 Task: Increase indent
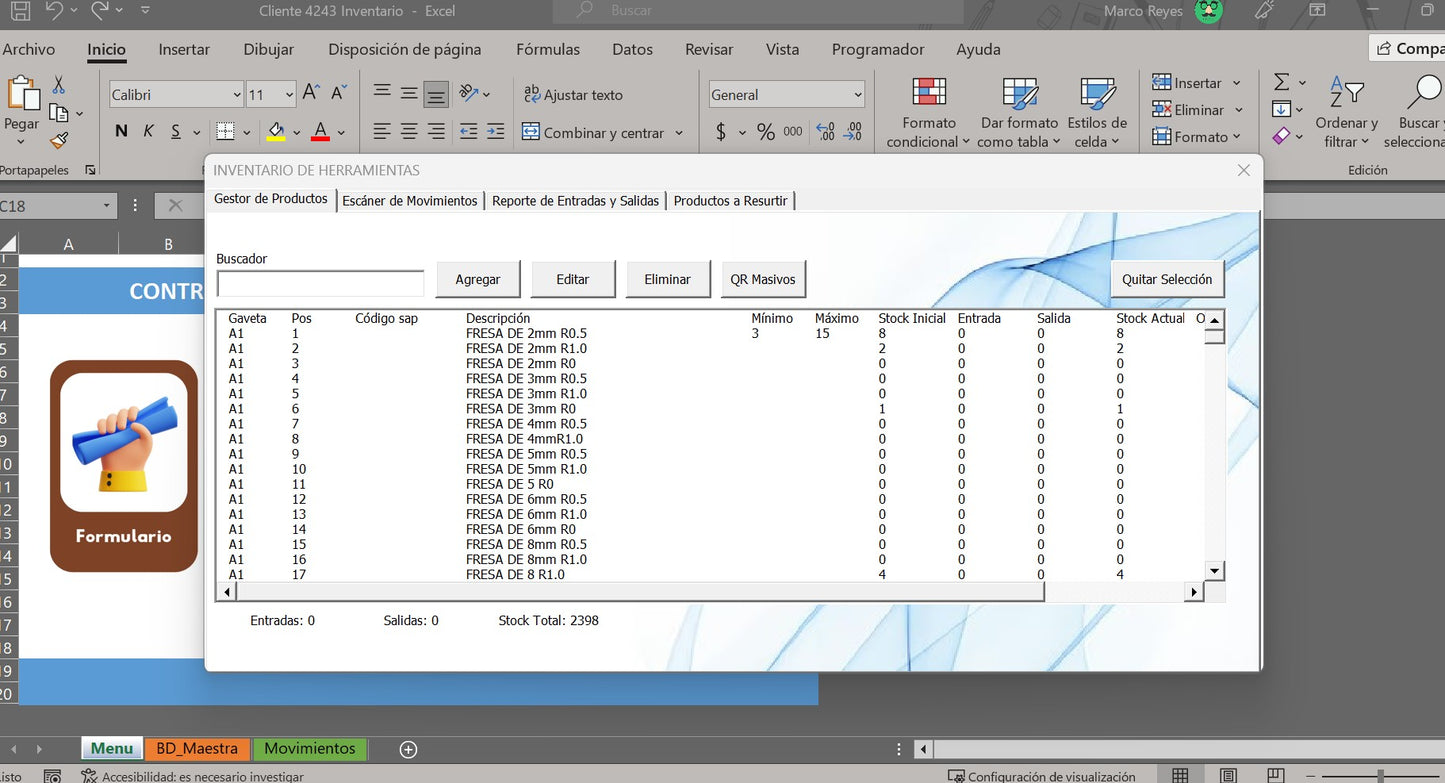pos(495,131)
